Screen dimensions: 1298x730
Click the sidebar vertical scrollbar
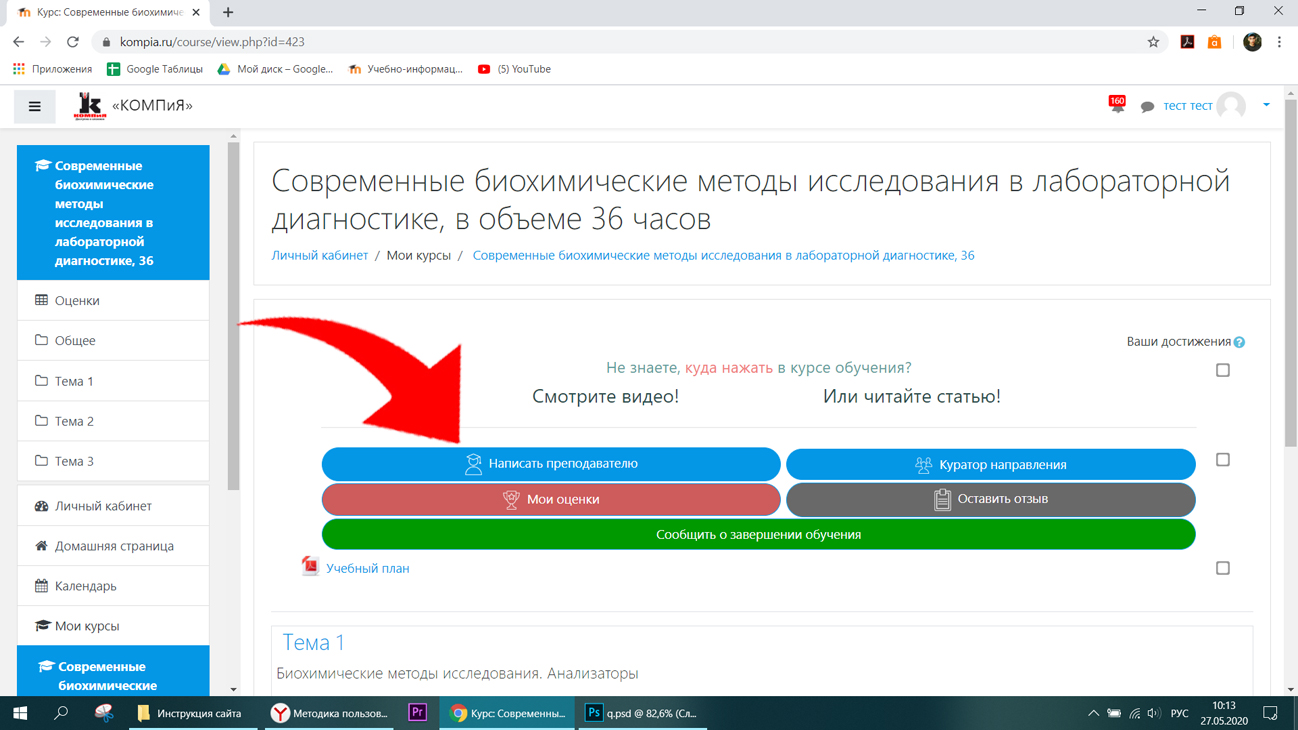(233, 316)
